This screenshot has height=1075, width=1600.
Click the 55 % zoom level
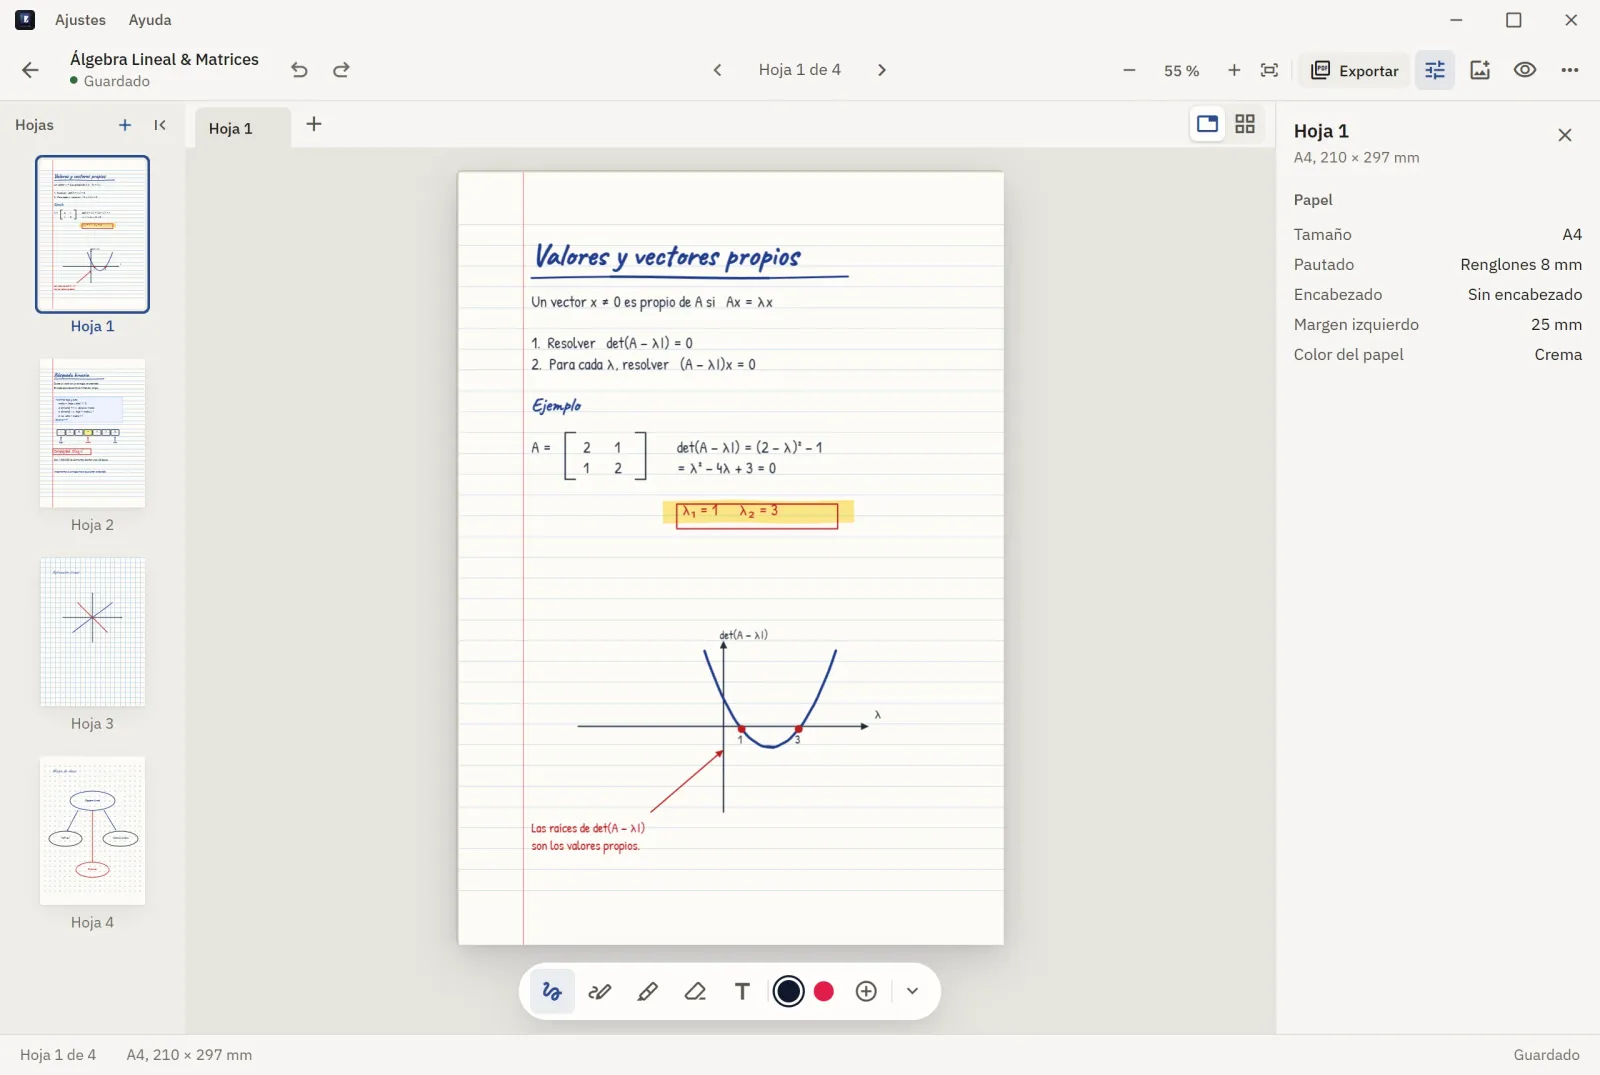[1181, 71]
